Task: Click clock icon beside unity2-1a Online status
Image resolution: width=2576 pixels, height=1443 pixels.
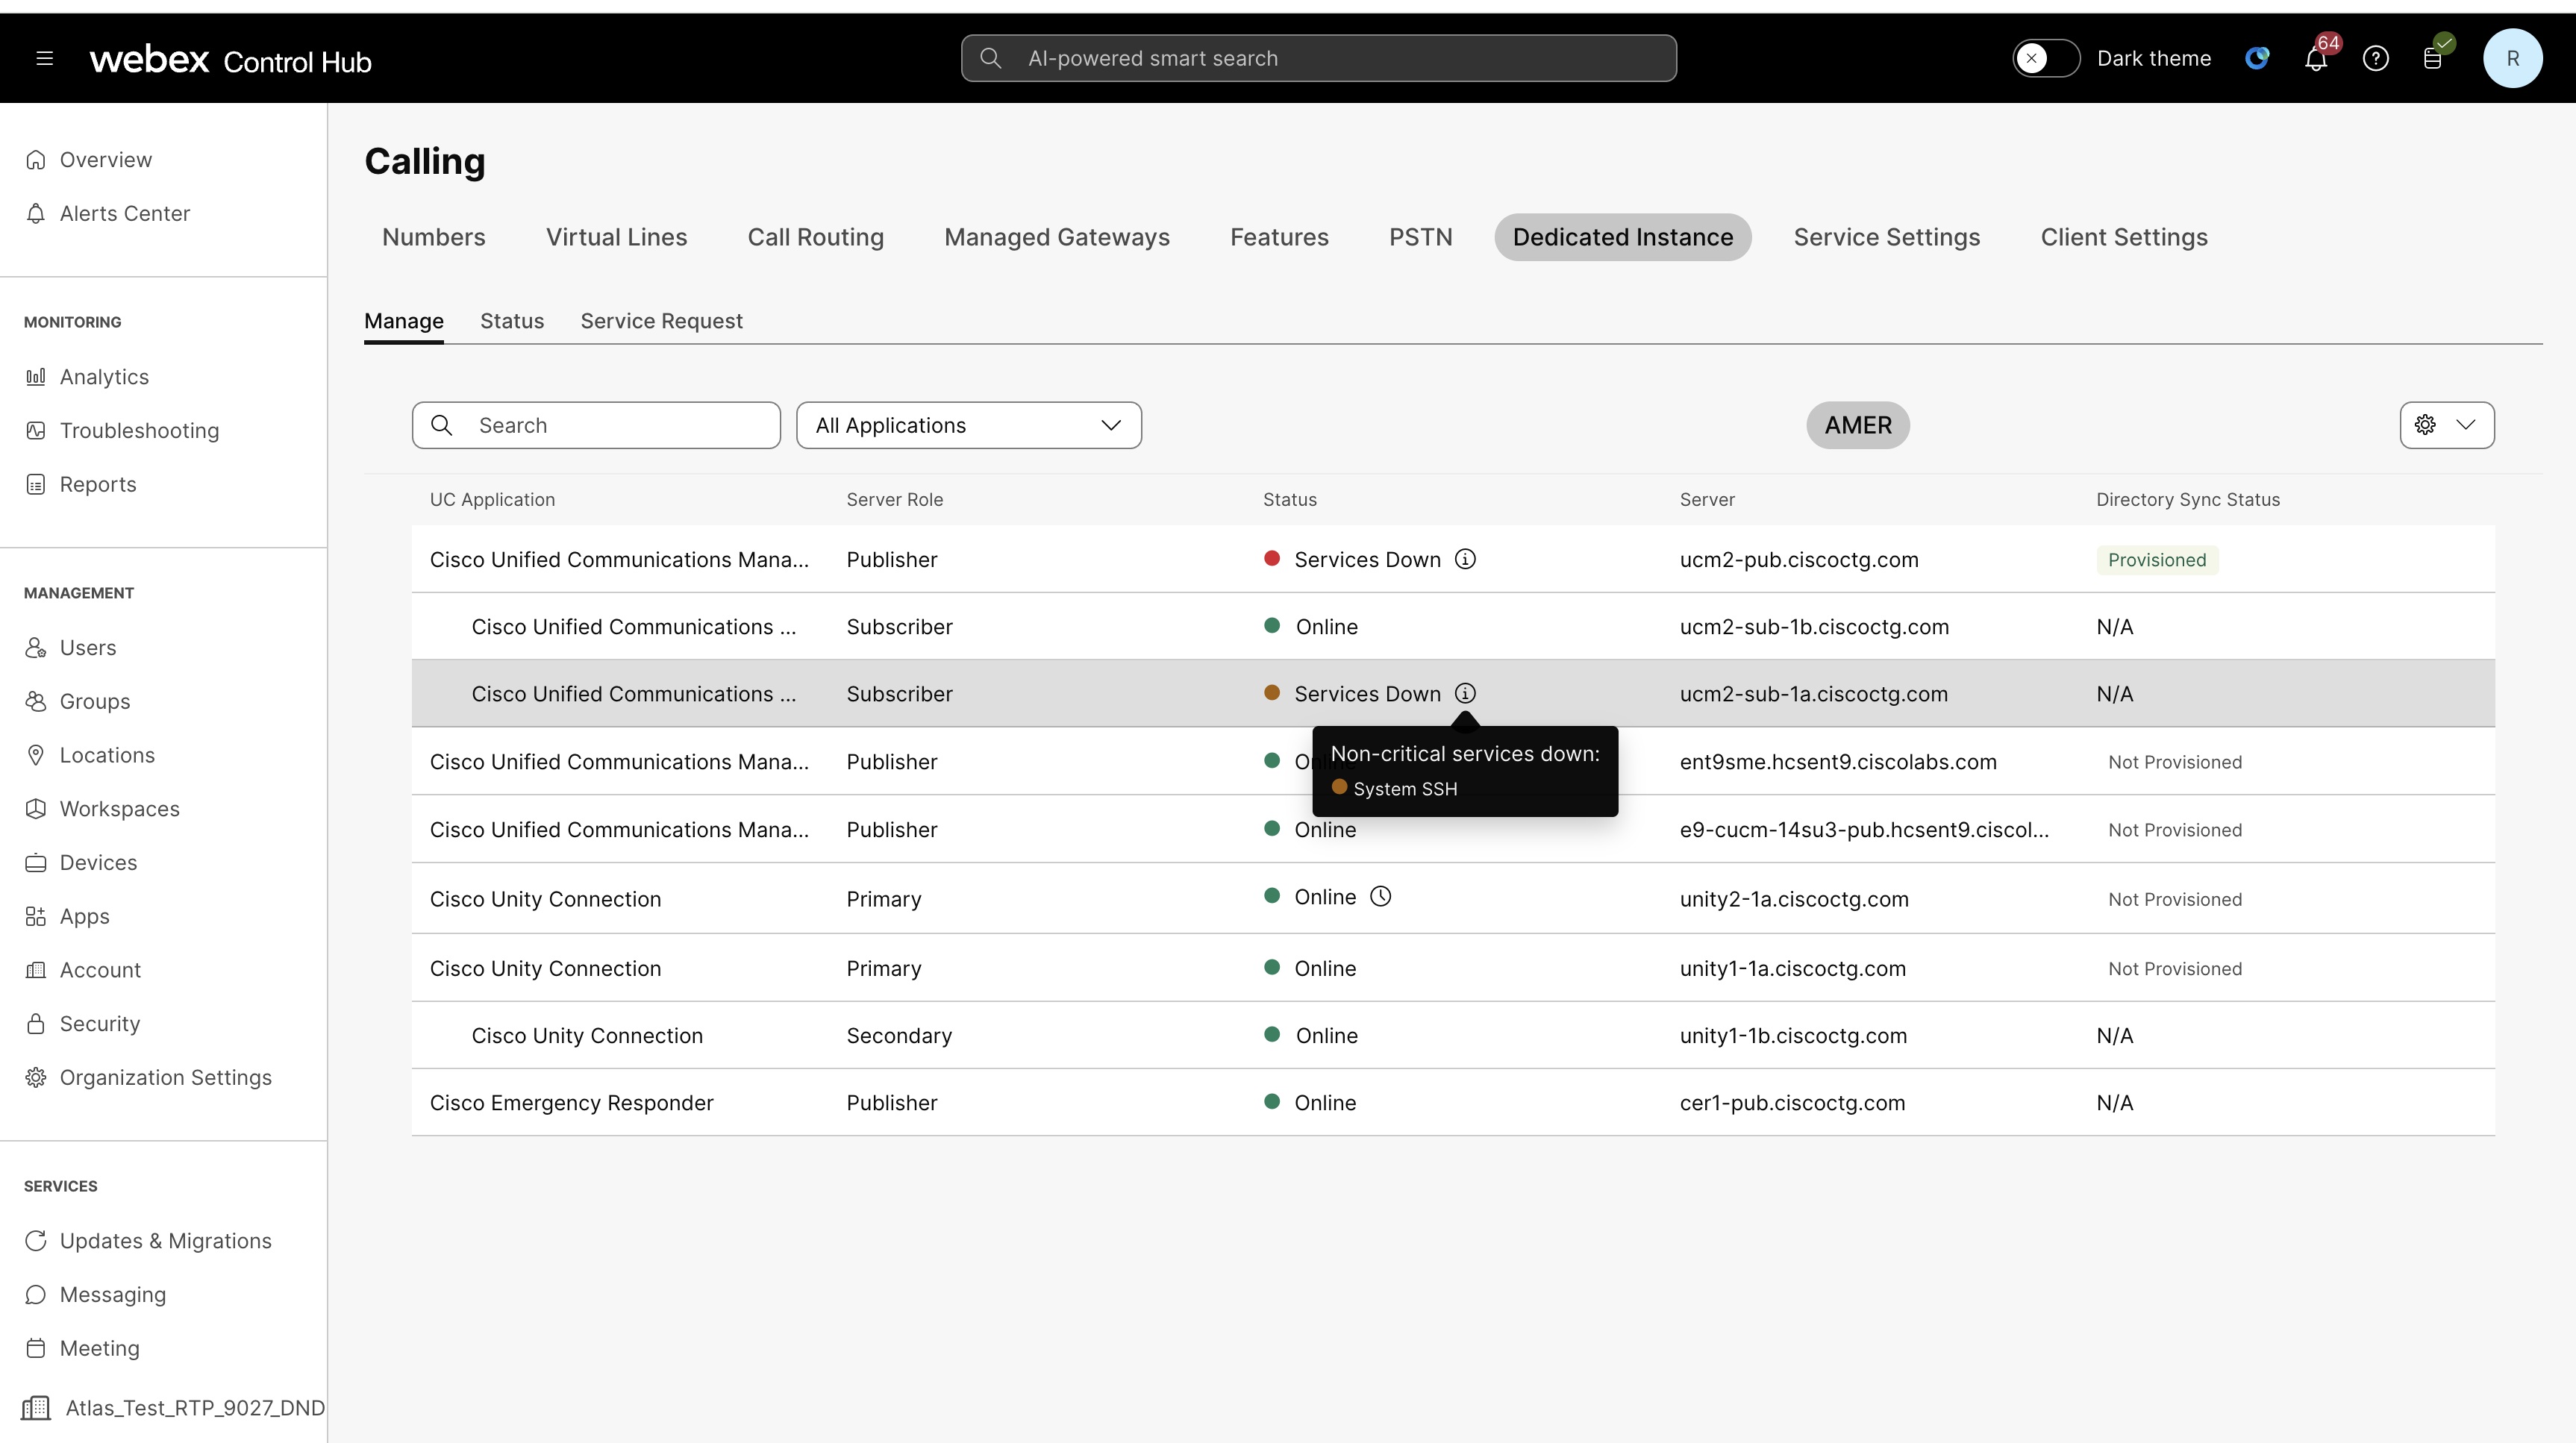Action: 1380,897
